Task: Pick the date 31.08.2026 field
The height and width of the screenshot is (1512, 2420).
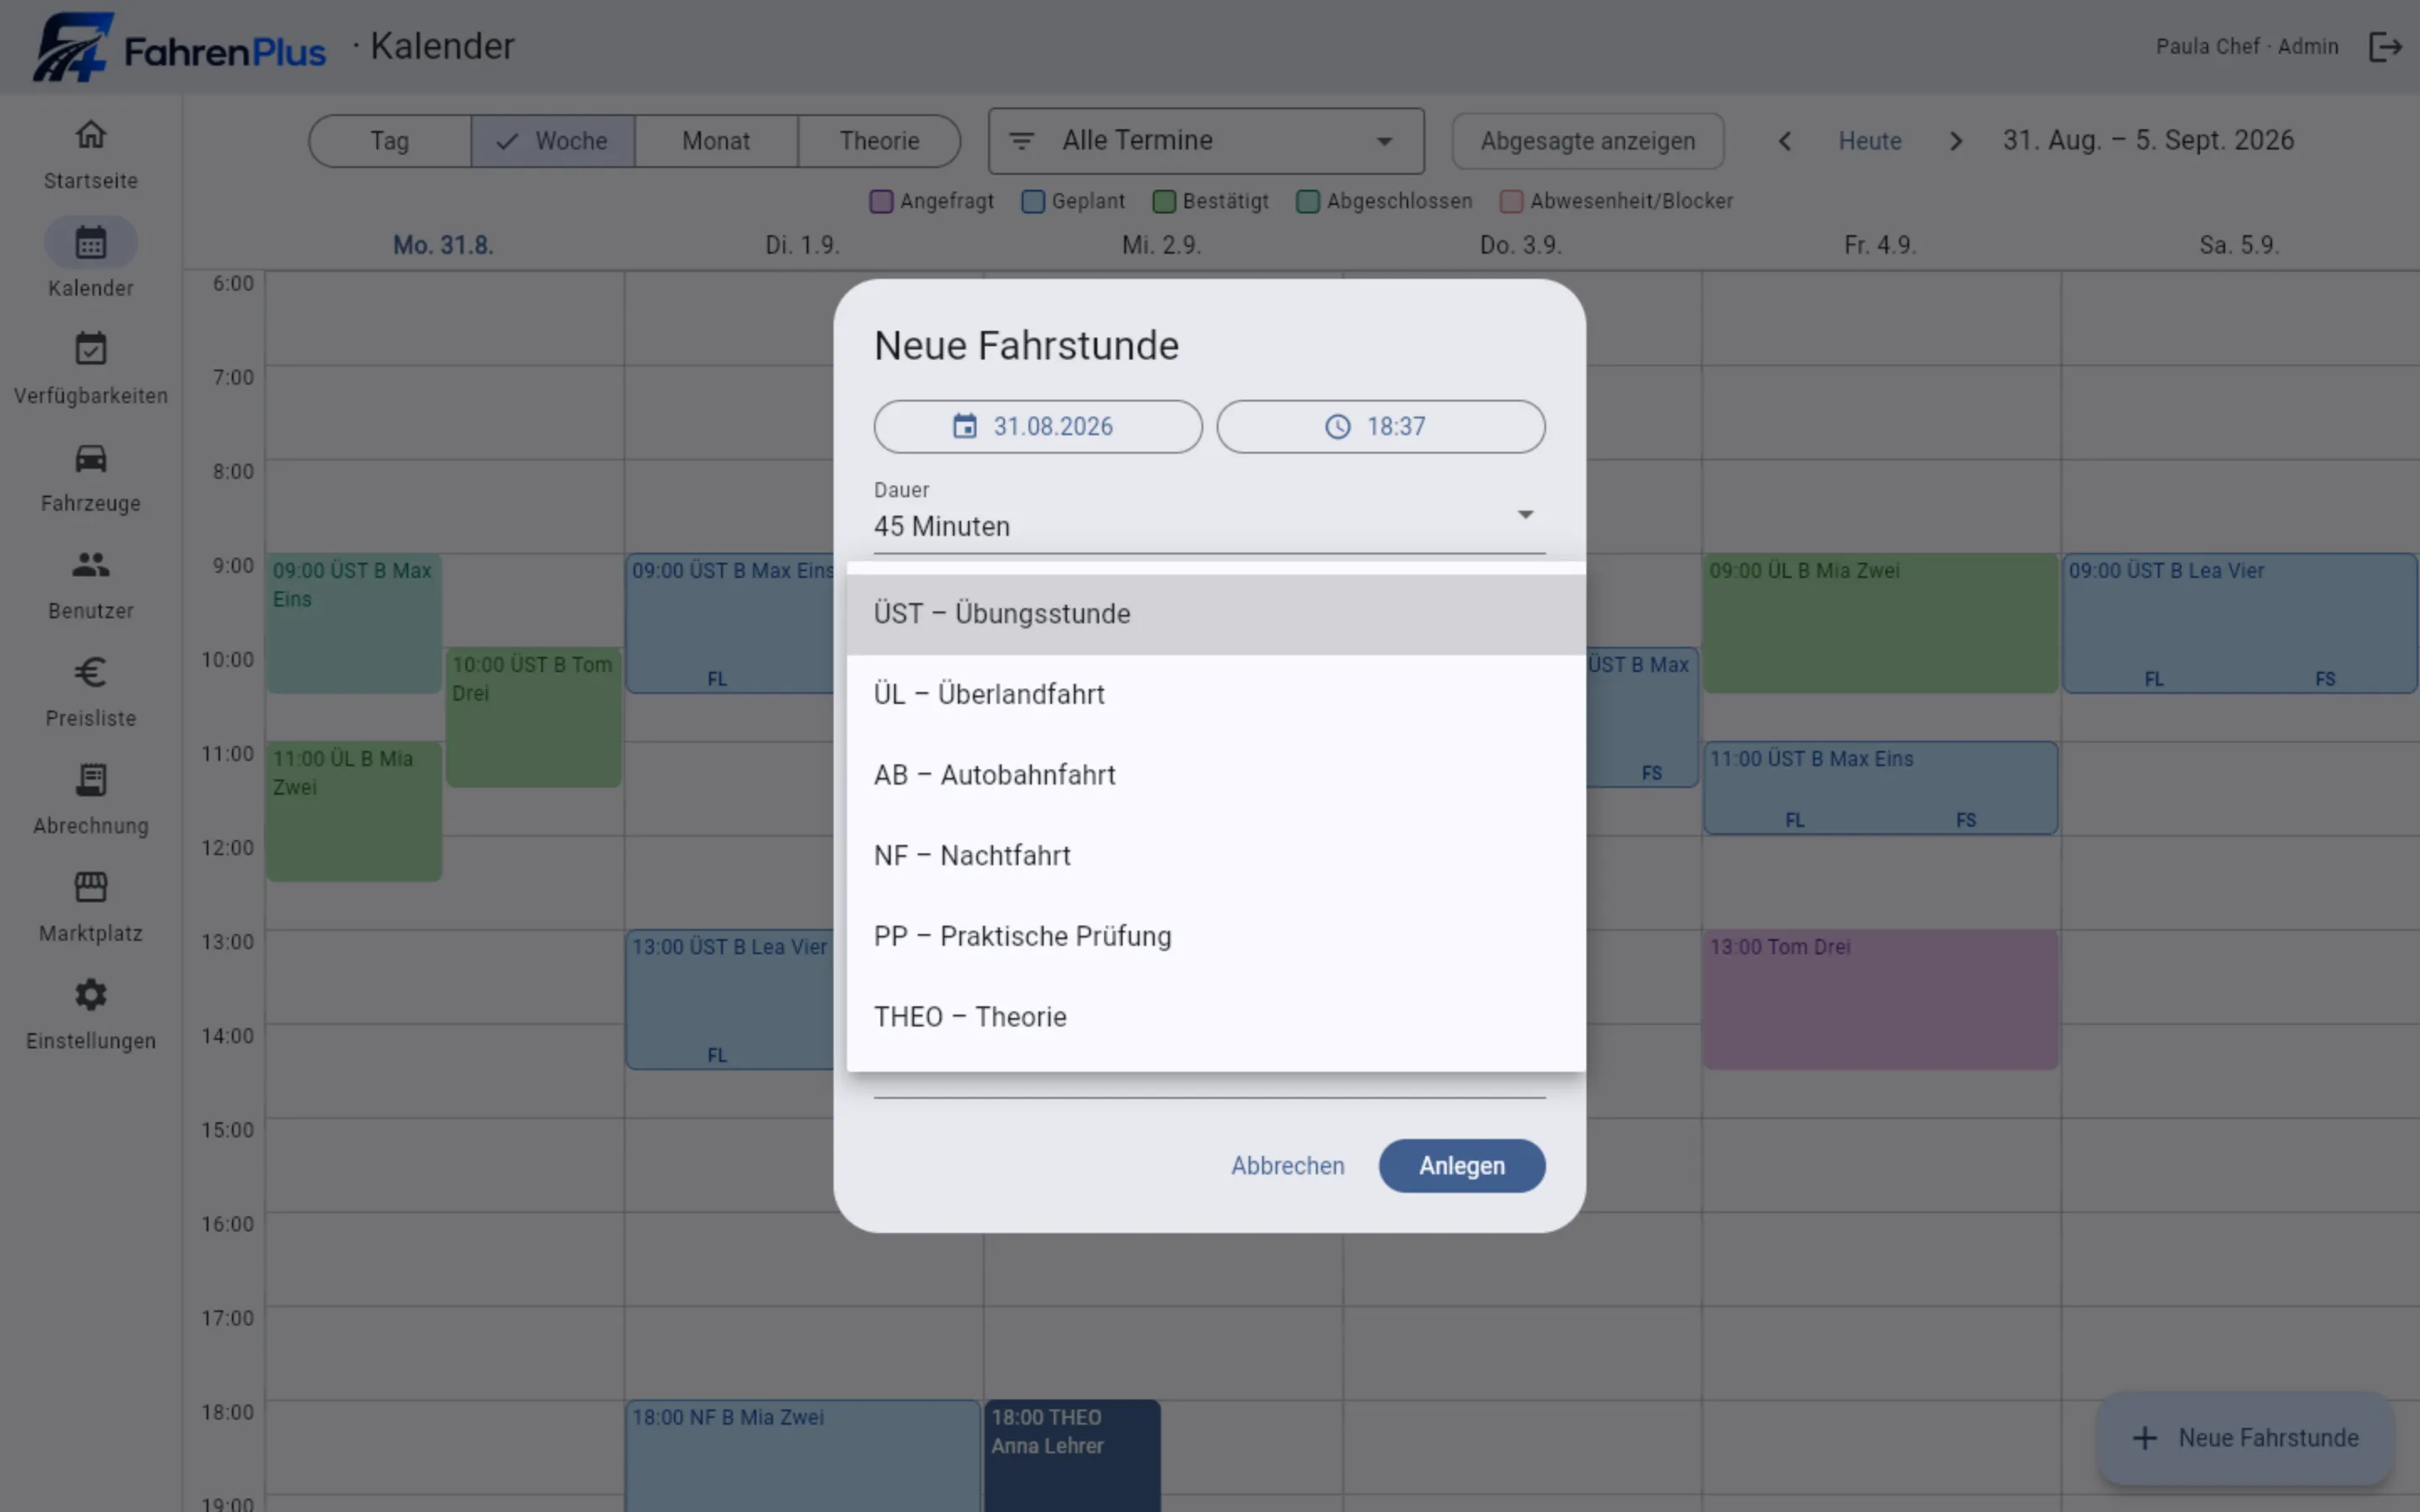Action: click(1038, 427)
